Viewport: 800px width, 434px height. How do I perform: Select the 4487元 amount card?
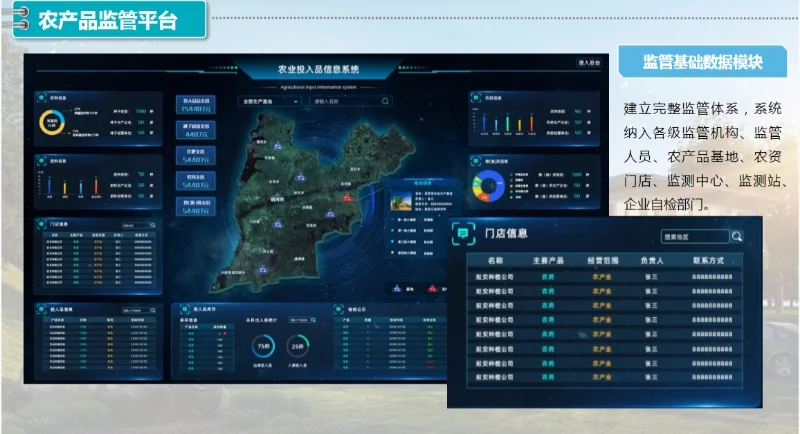[196, 131]
